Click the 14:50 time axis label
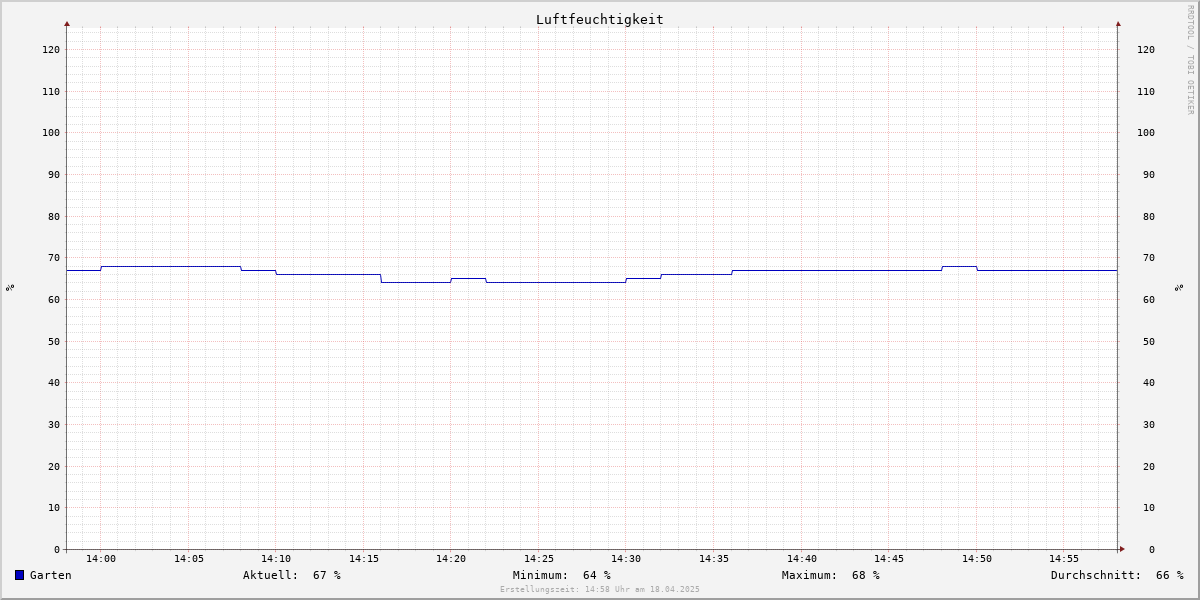Screen dimensions: 1200x600 click(x=977, y=559)
